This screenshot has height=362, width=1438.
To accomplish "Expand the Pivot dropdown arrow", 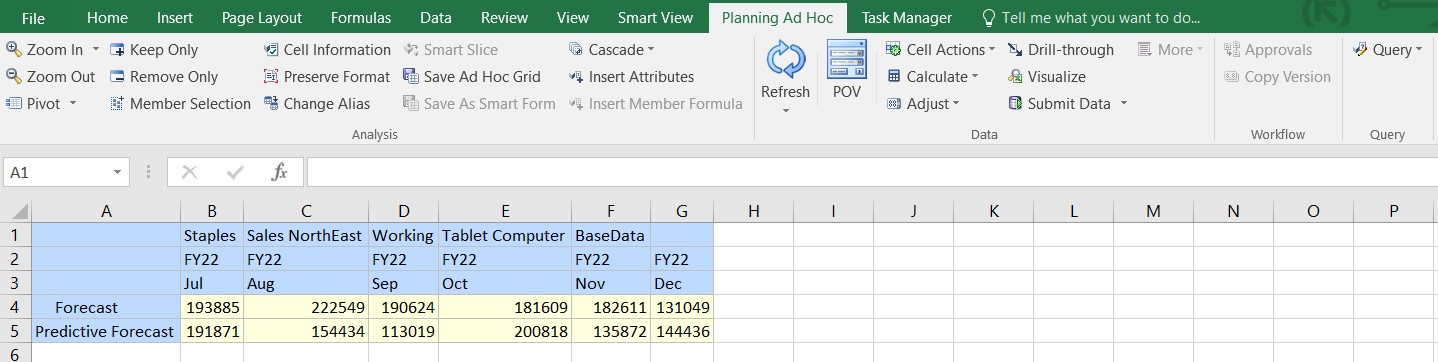I will point(73,103).
